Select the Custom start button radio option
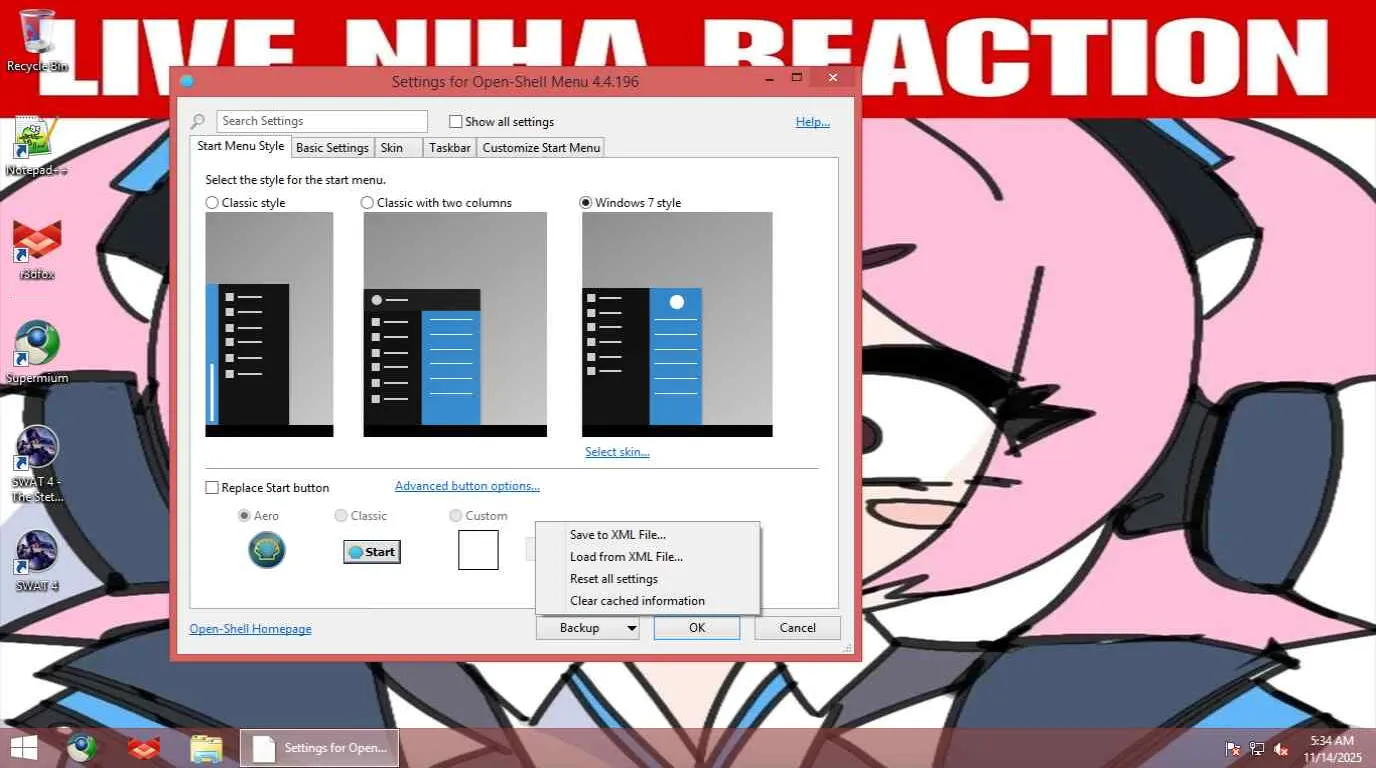This screenshot has height=768, width=1376. pyautogui.click(x=456, y=516)
